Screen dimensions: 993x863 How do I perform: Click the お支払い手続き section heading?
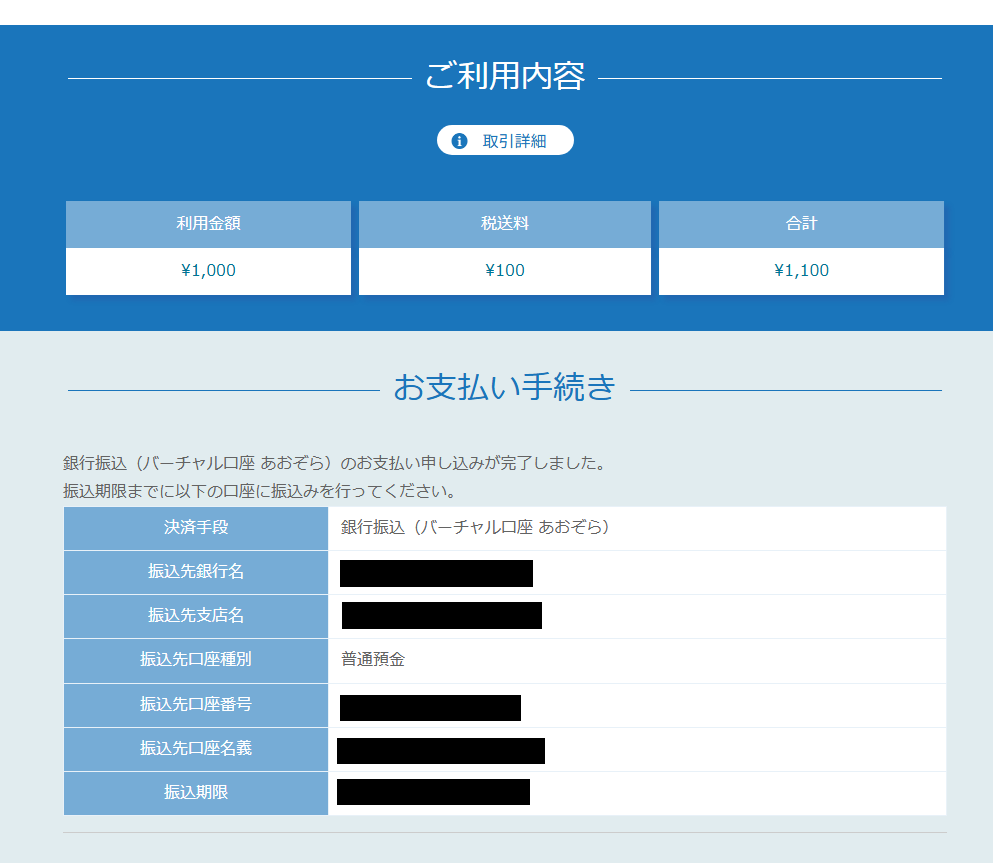coord(505,386)
